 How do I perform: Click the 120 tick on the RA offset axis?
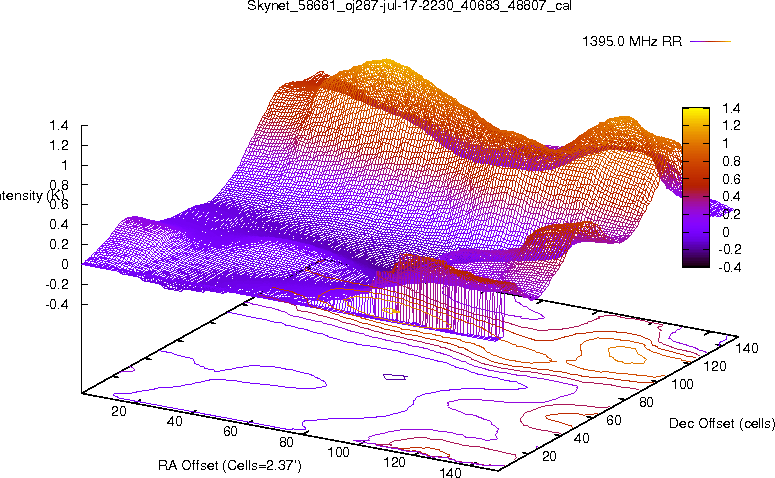pyautogui.click(x=394, y=462)
